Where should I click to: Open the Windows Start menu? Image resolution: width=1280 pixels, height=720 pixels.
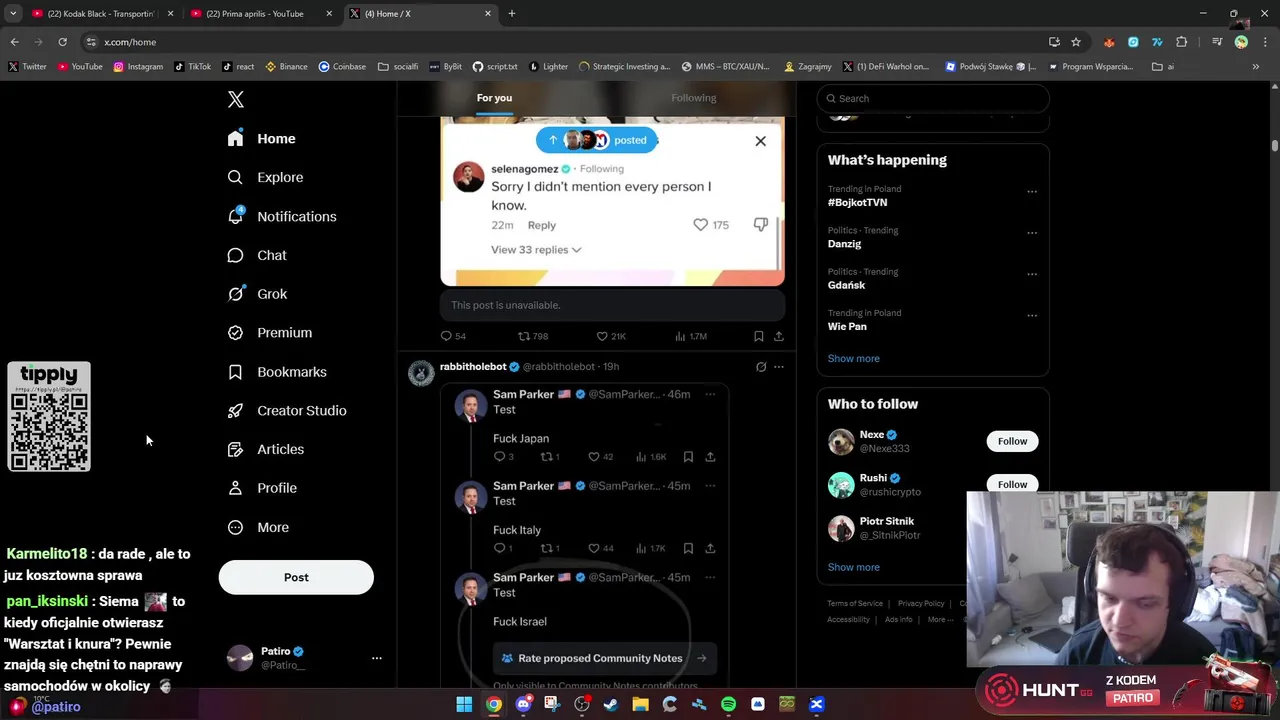[464, 704]
